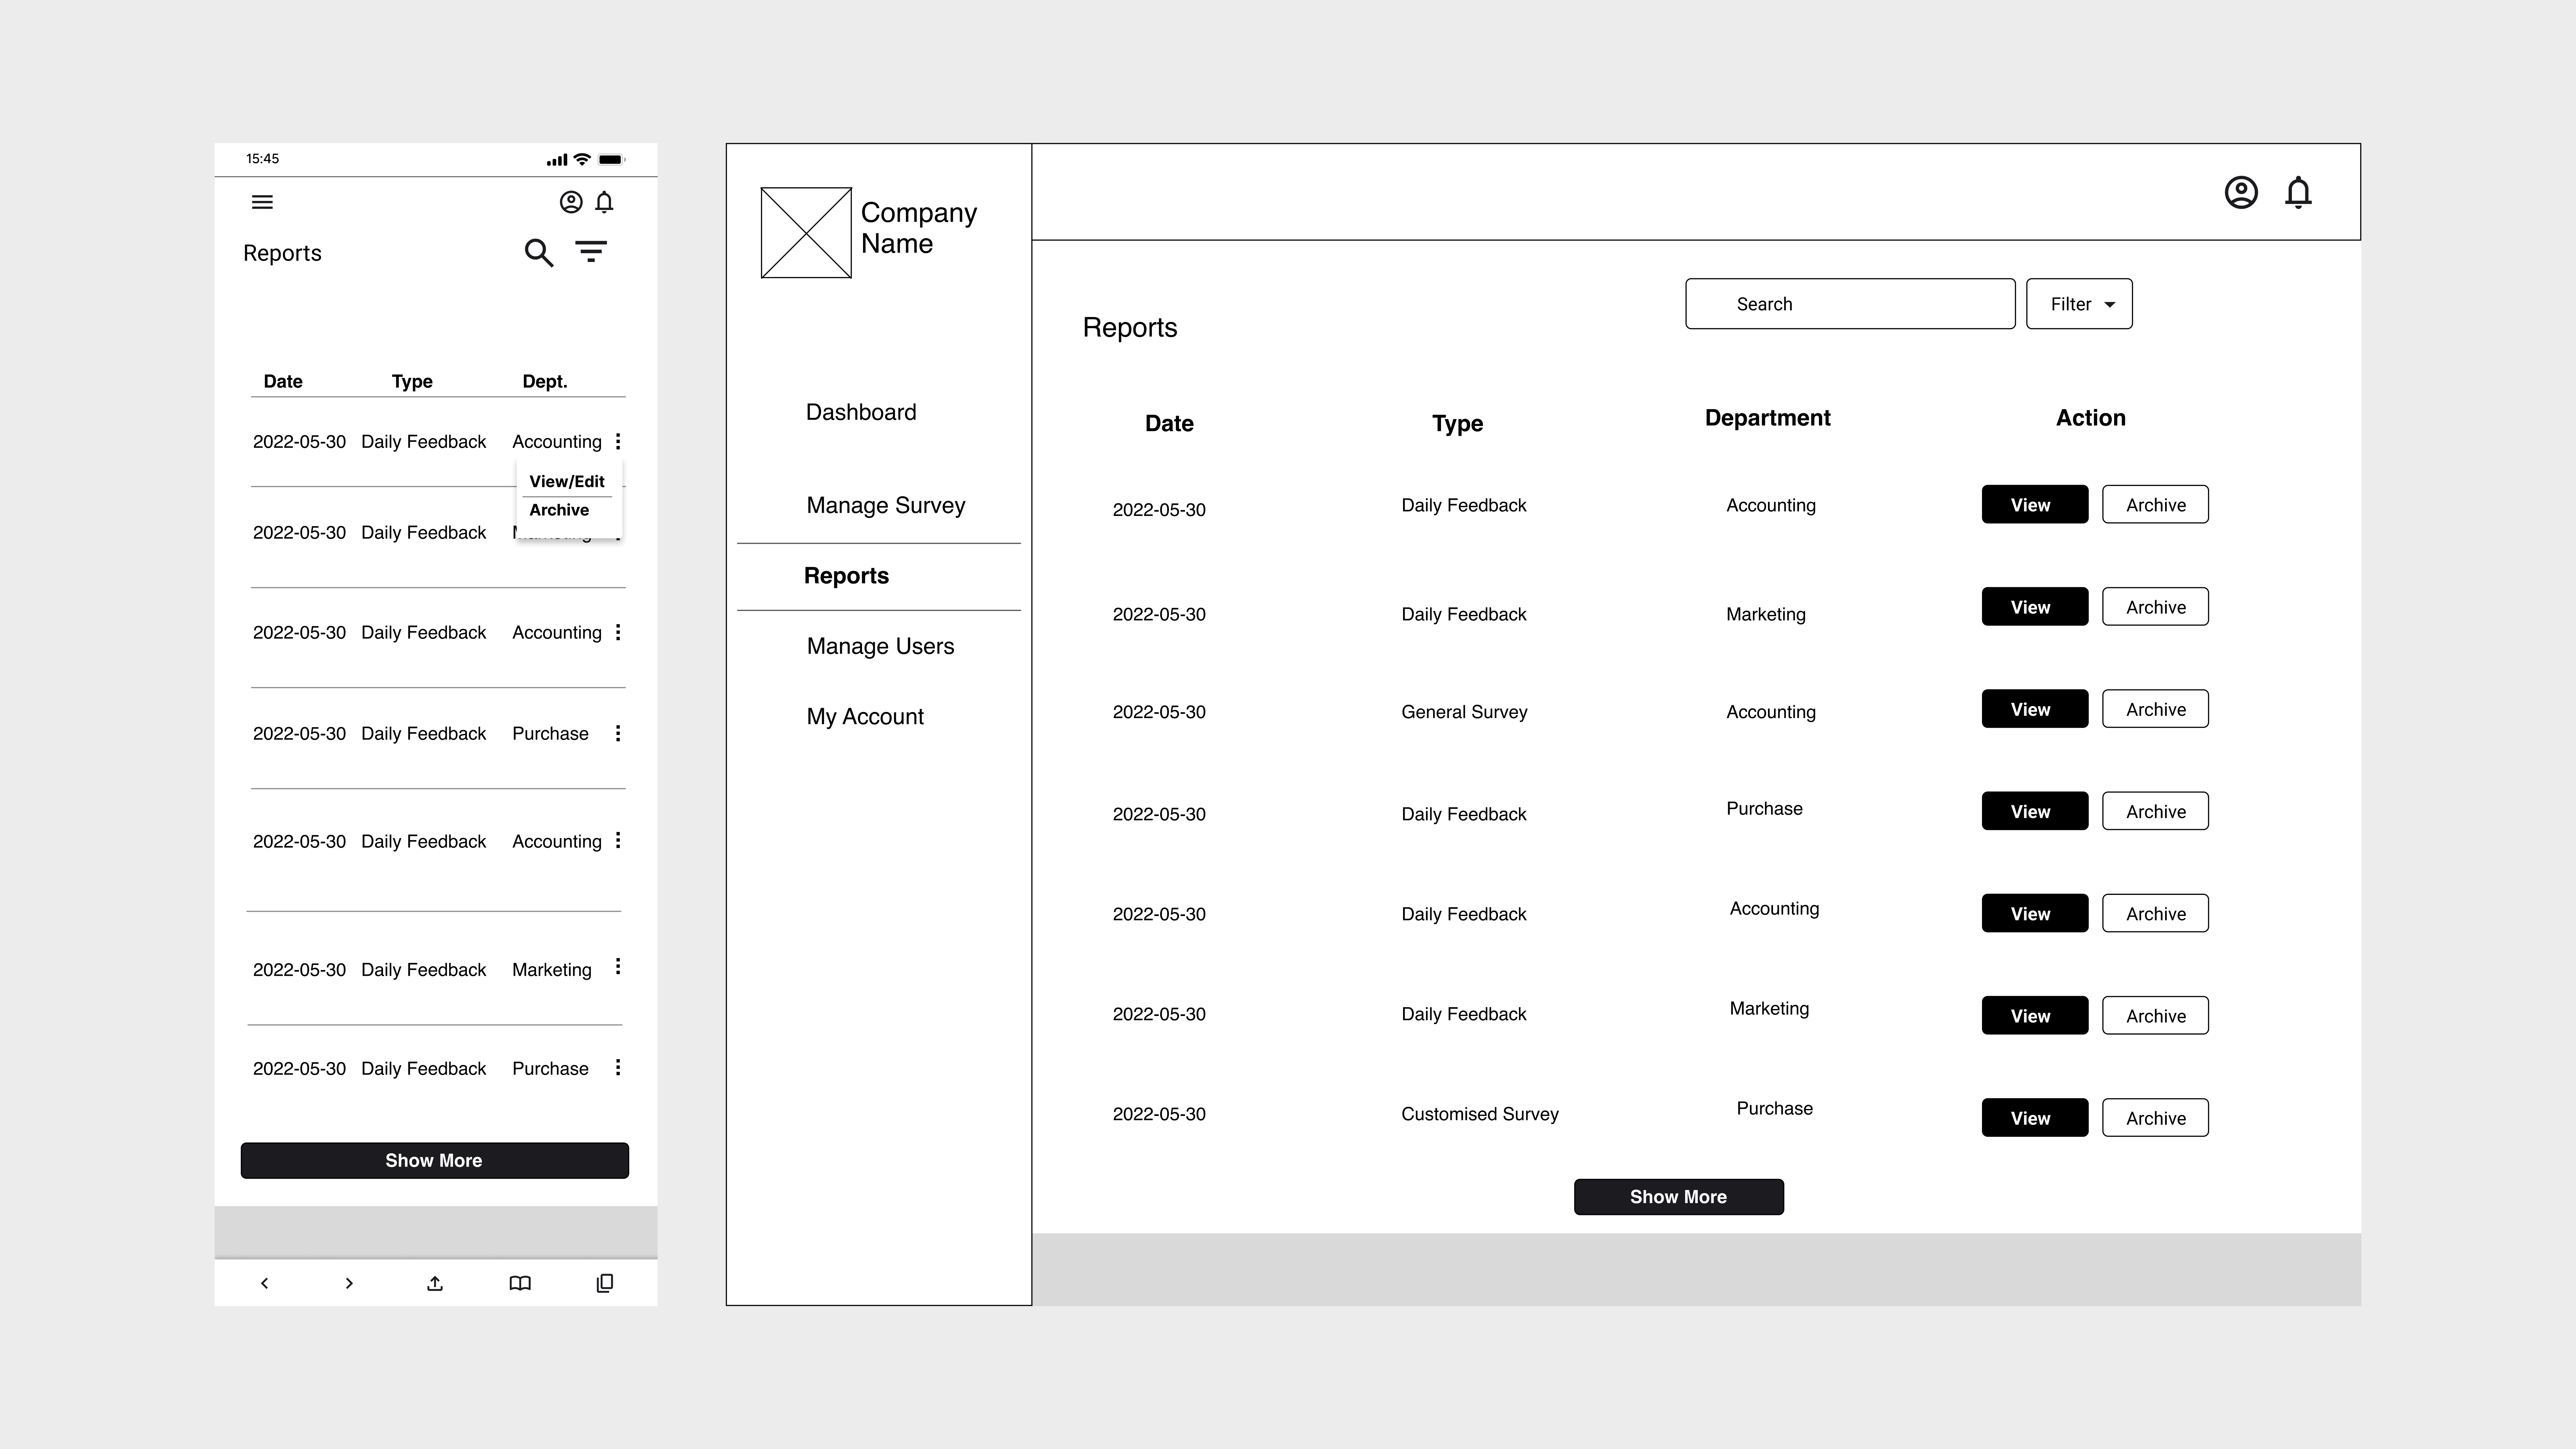Tap the mobile browser back arrow
This screenshot has height=1449, width=2576.
(x=264, y=1283)
